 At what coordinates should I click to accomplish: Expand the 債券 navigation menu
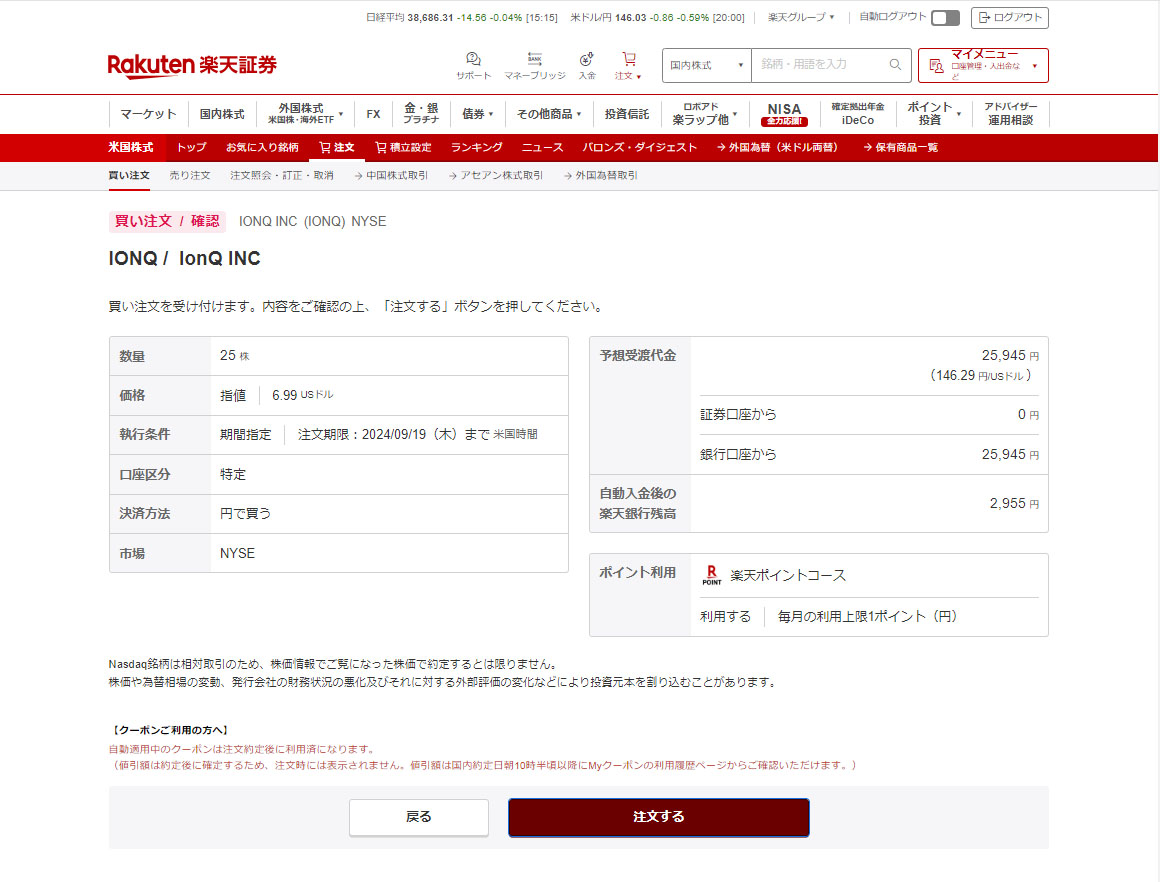(477, 114)
